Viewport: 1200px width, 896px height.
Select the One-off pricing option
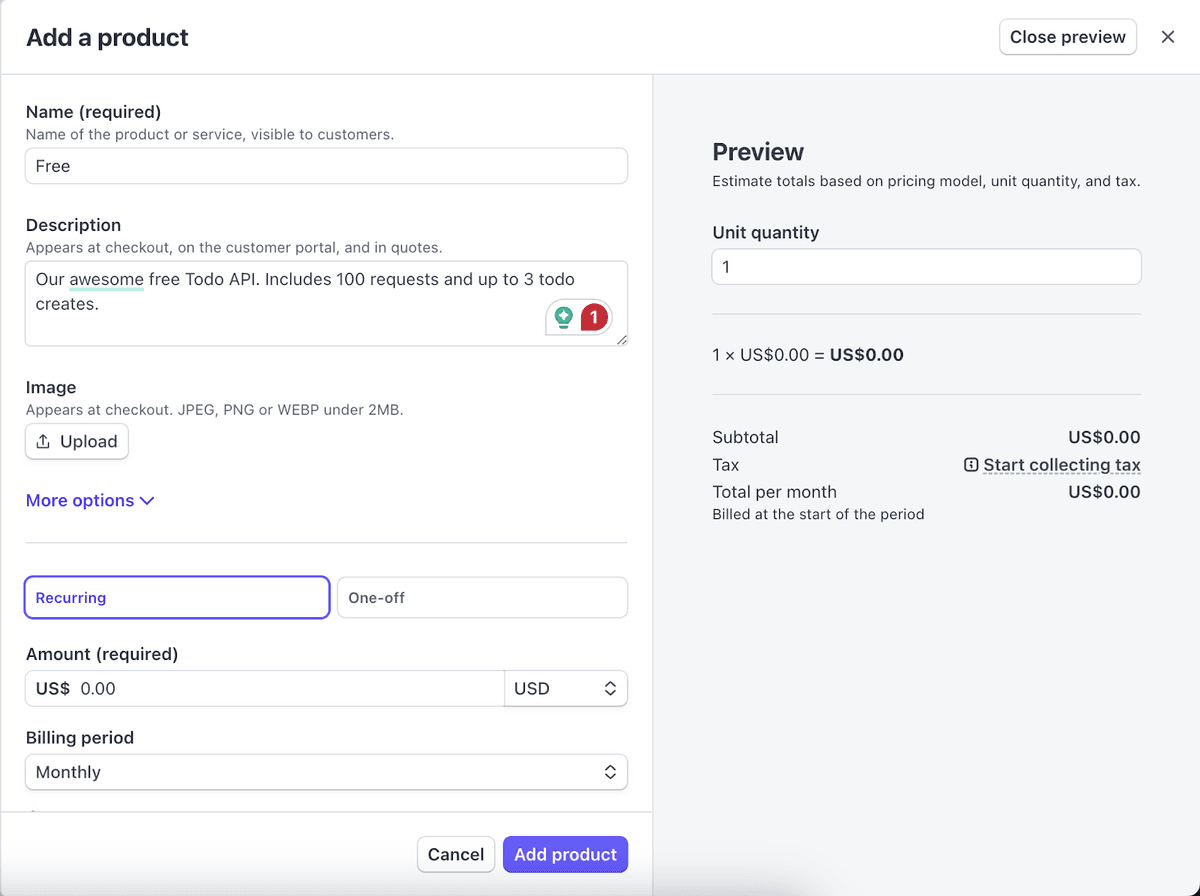tap(482, 597)
